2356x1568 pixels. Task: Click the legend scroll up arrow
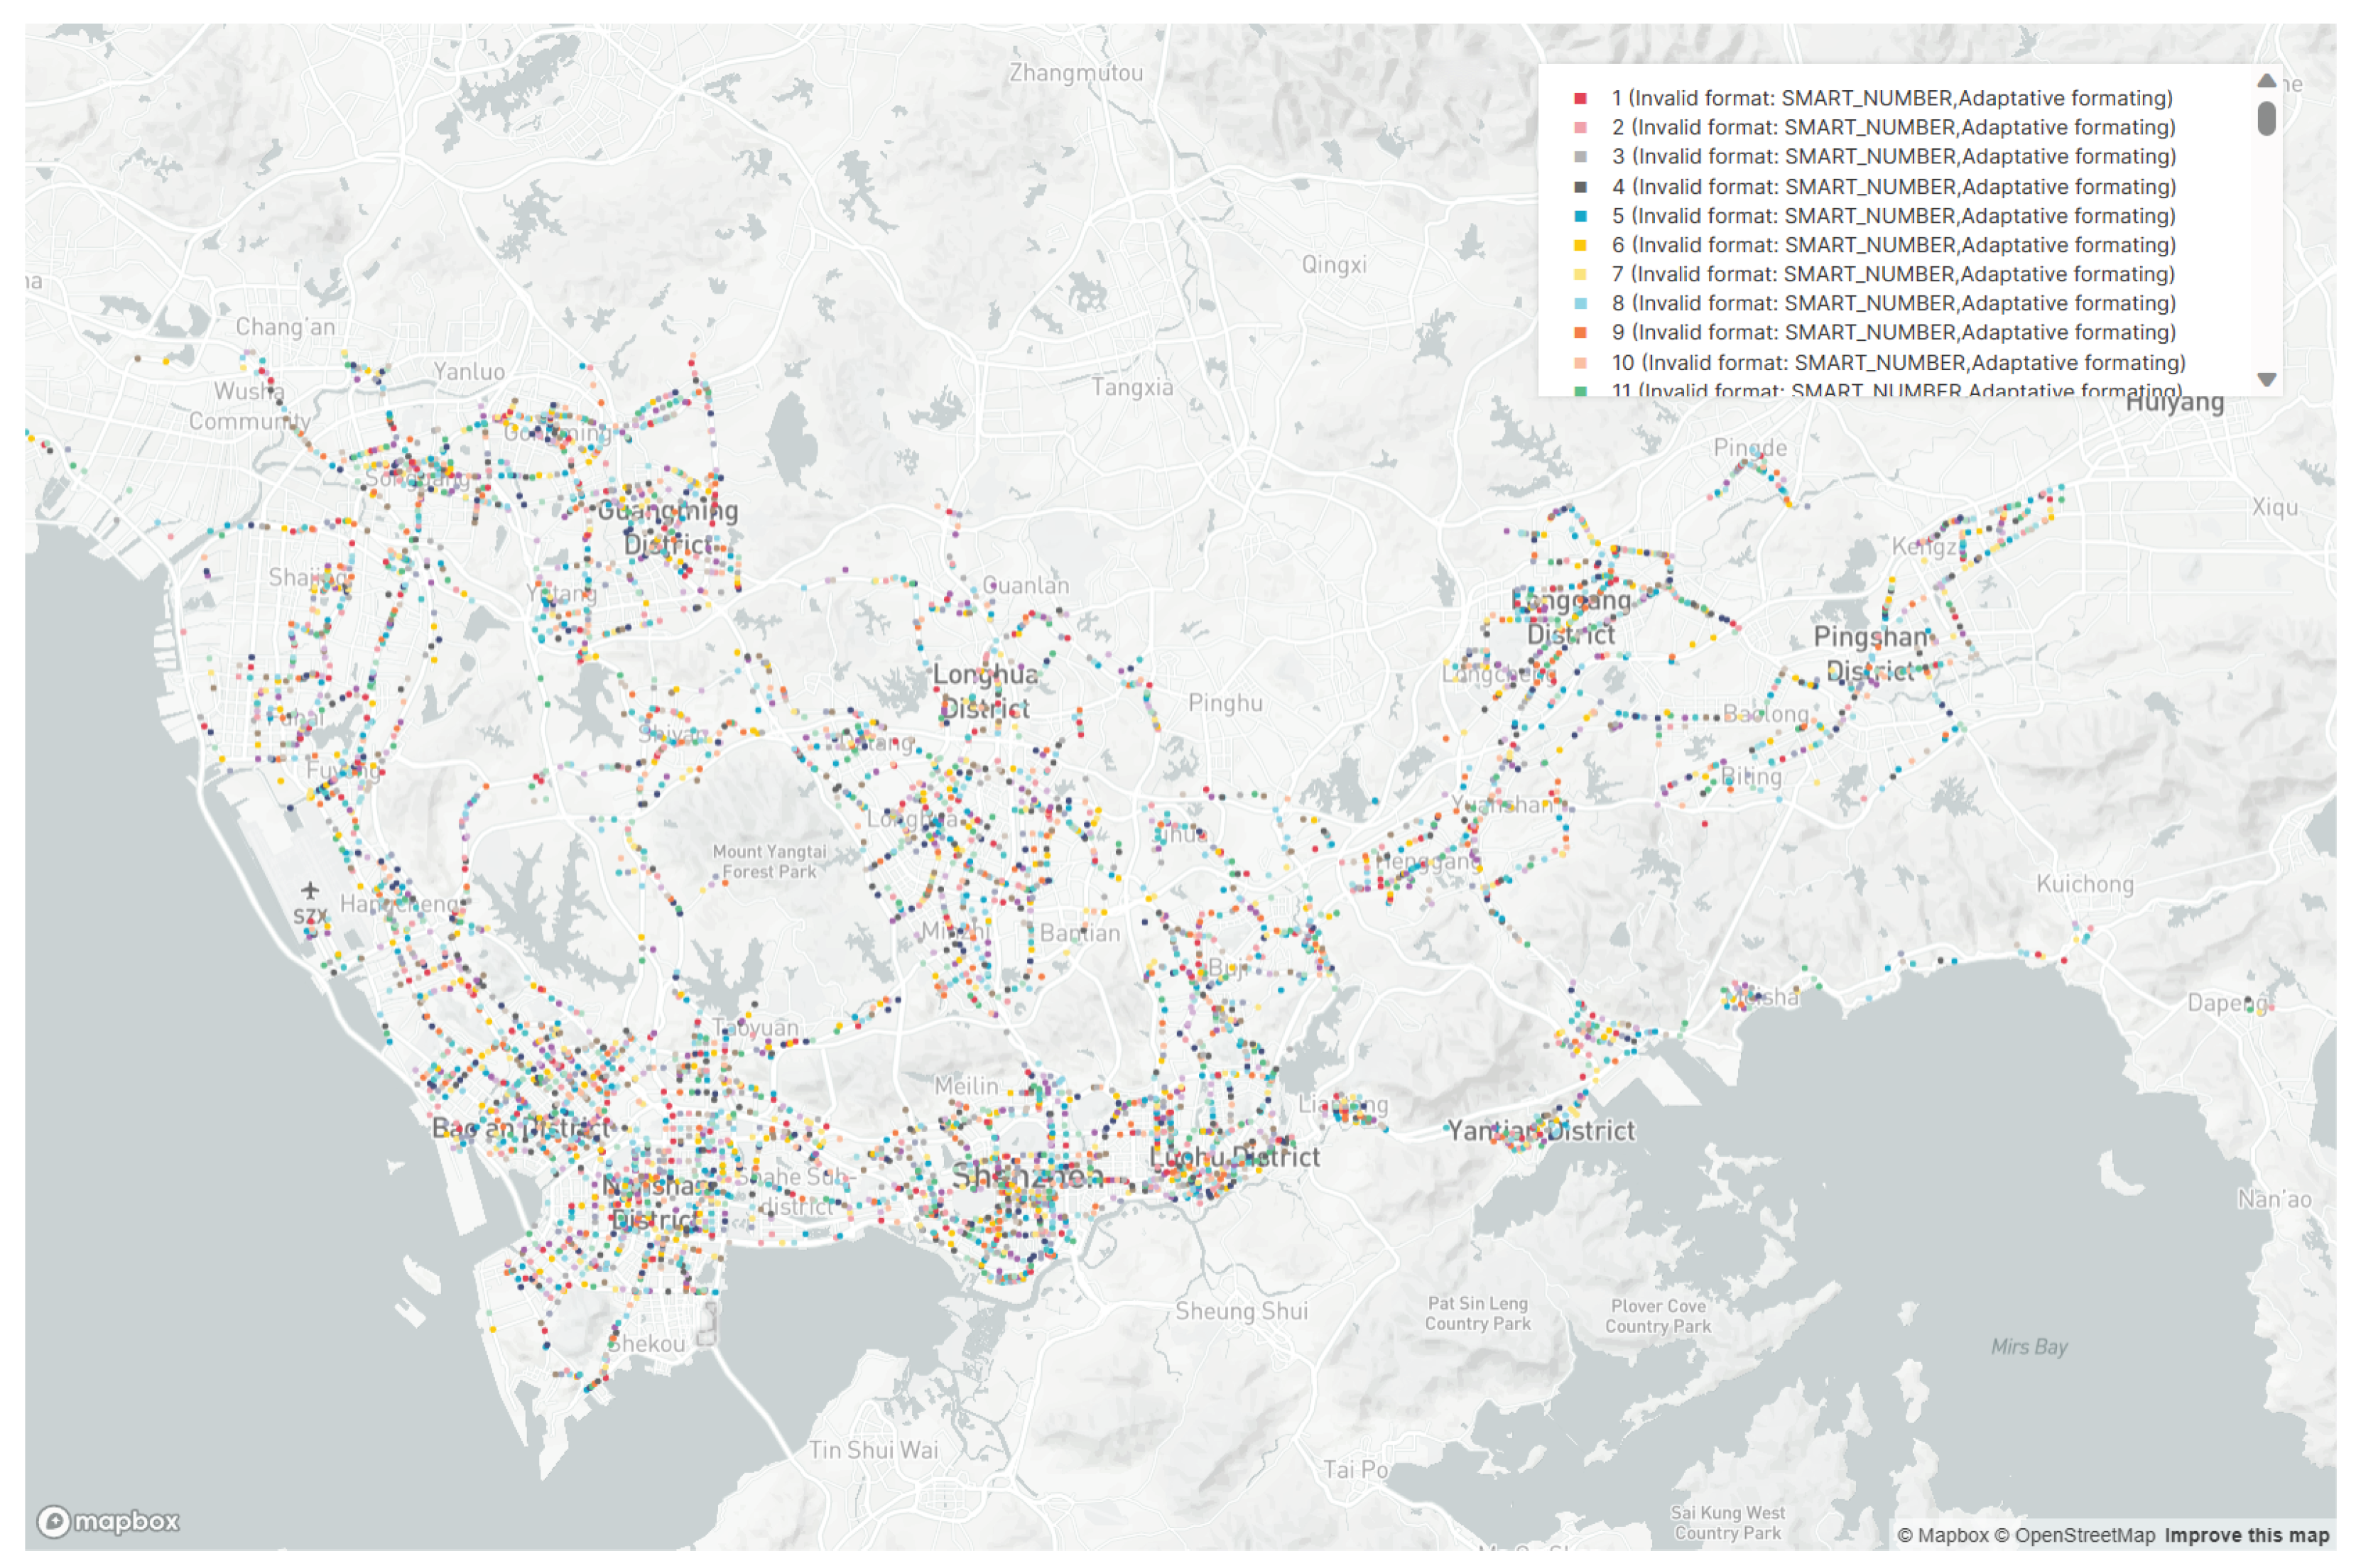pyautogui.click(x=2266, y=80)
